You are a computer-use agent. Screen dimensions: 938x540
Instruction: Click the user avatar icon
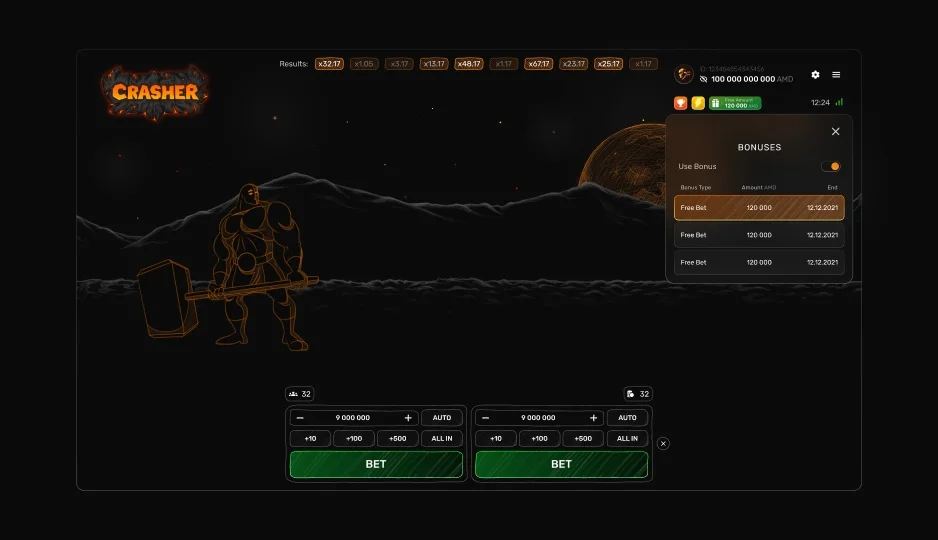pos(684,74)
